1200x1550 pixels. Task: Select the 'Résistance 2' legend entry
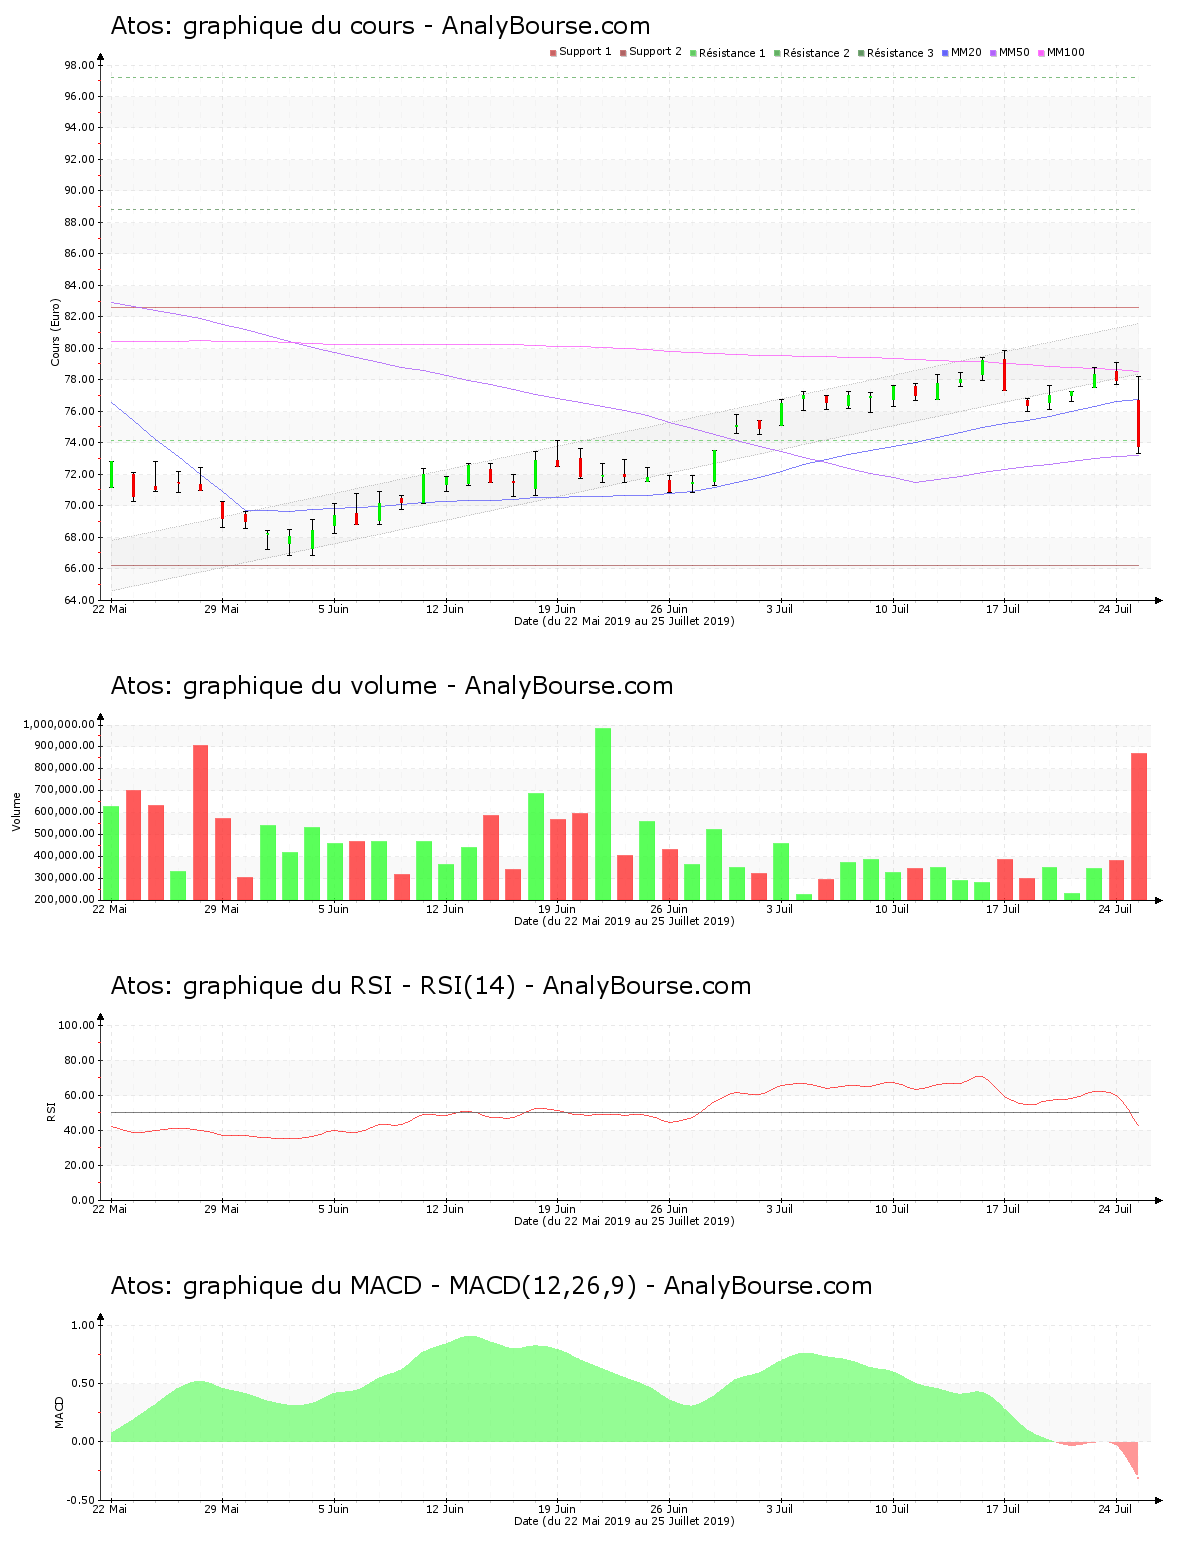(x=811, y=53)
